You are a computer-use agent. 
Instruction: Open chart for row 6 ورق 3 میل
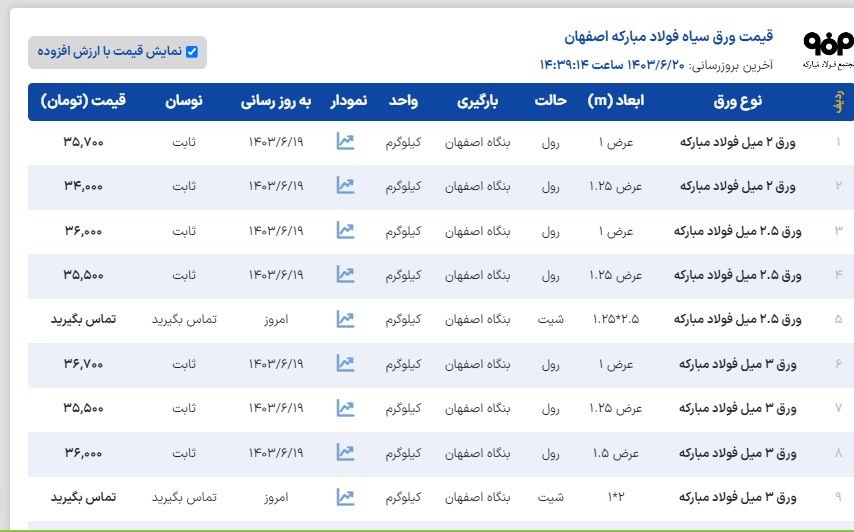tap(346, 364)
